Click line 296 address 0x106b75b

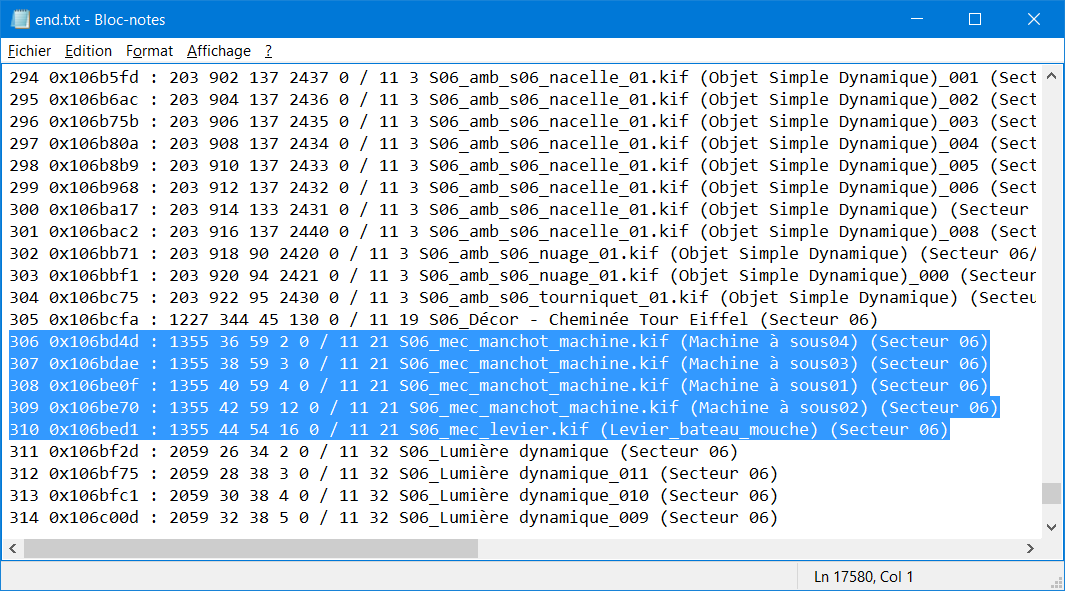94,122
